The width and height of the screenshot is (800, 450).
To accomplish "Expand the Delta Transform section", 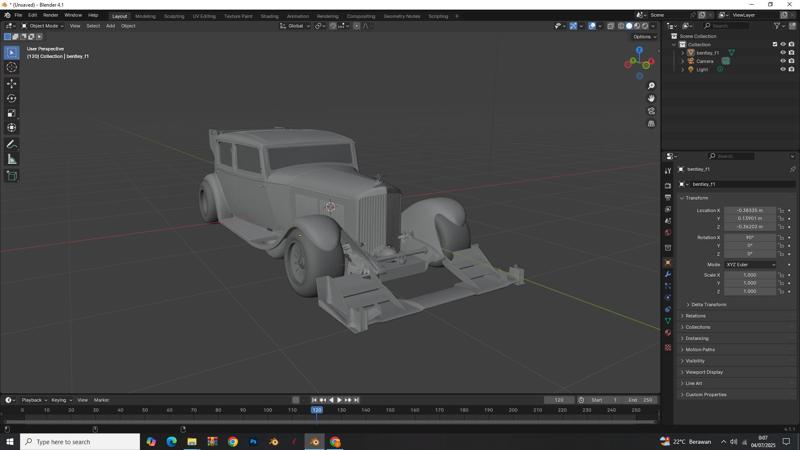I will click(708, 304).
